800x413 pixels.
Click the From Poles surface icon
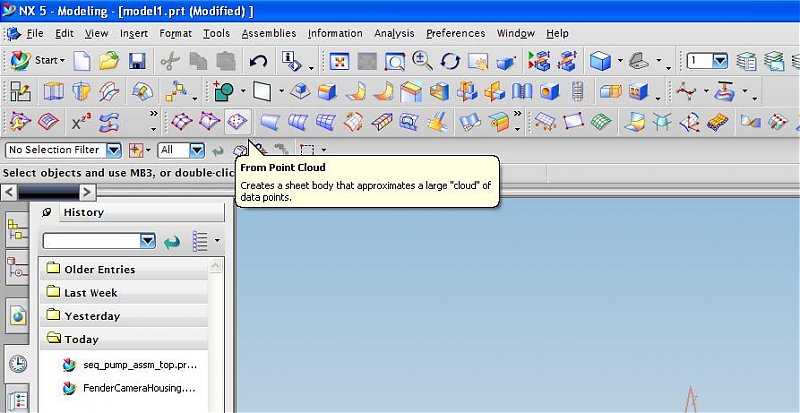pos(209,122)
